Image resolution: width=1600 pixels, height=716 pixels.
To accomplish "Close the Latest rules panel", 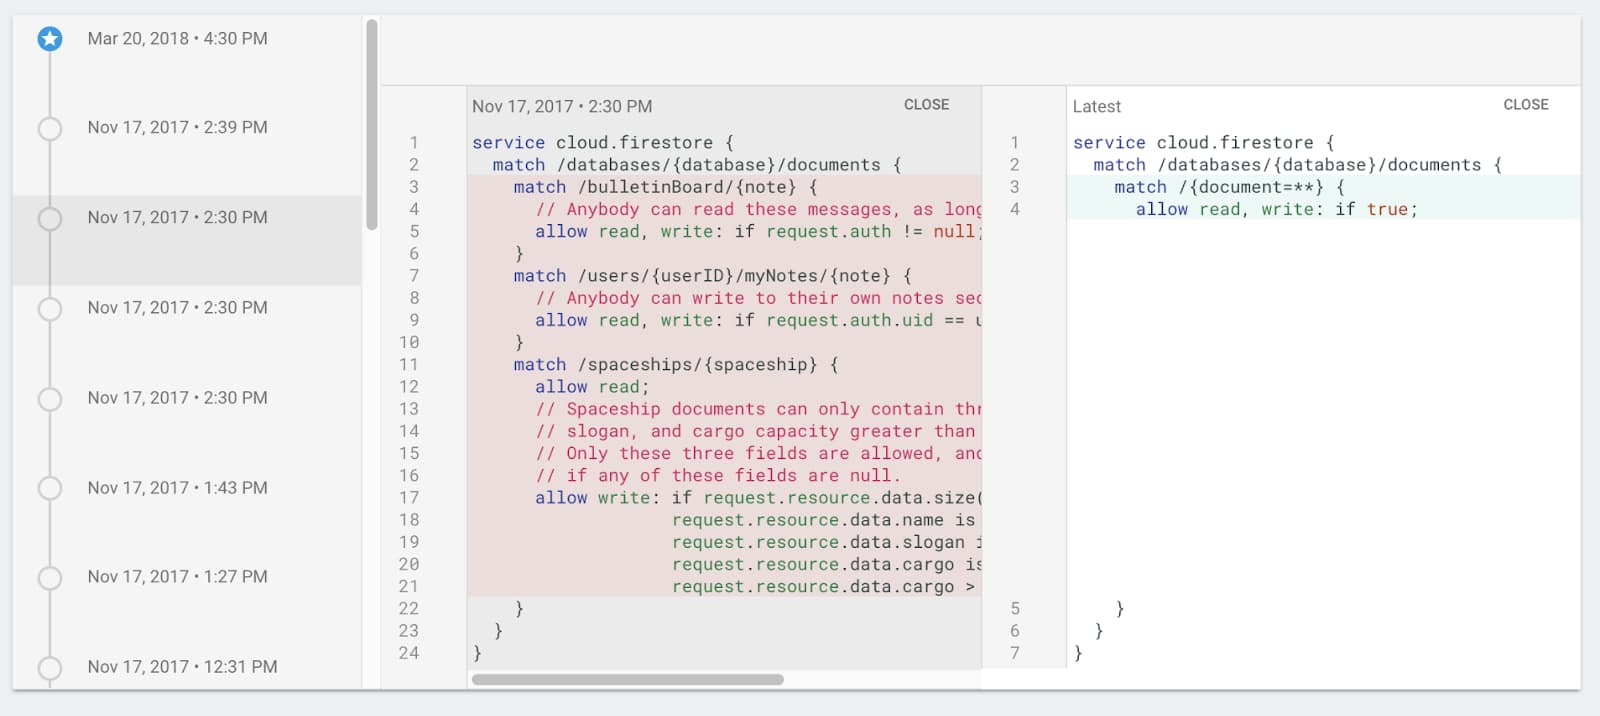I will pos(1525,105).
